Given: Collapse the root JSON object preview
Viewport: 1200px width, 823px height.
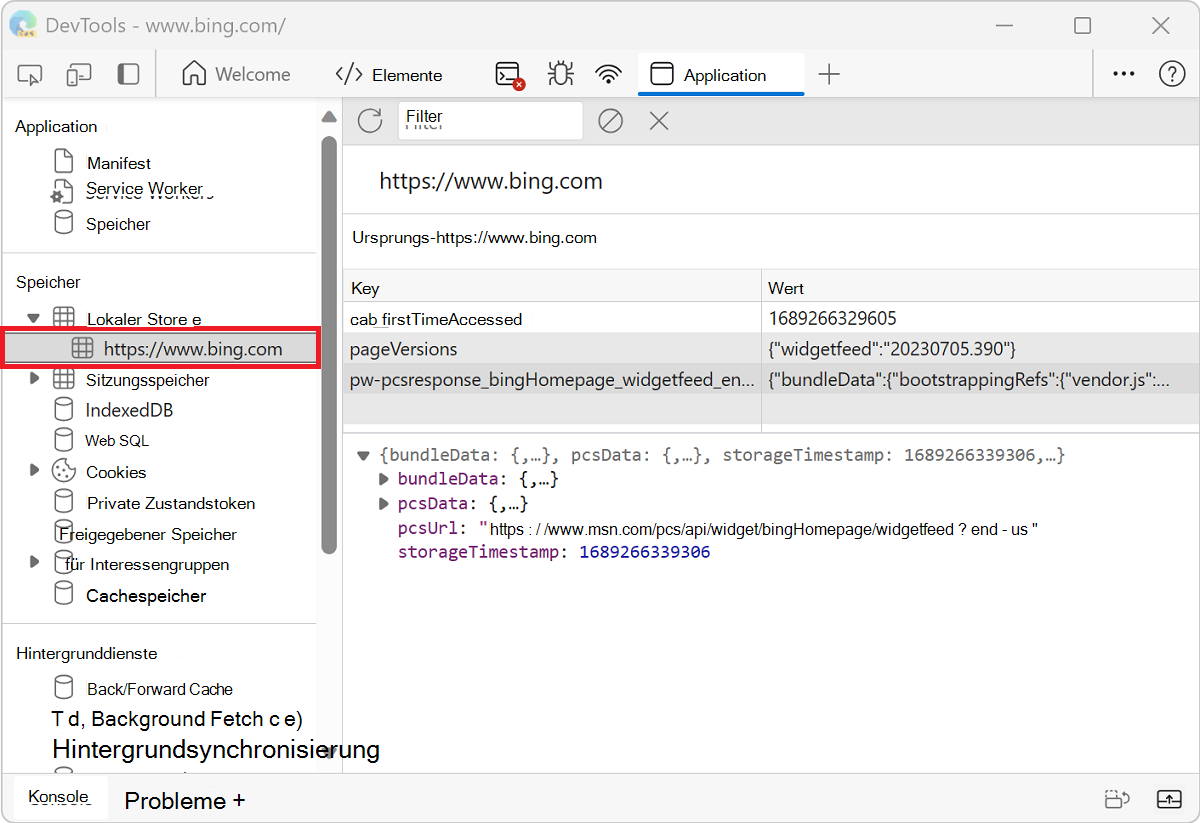Looking at the screenshot, I should coord(364,455).
